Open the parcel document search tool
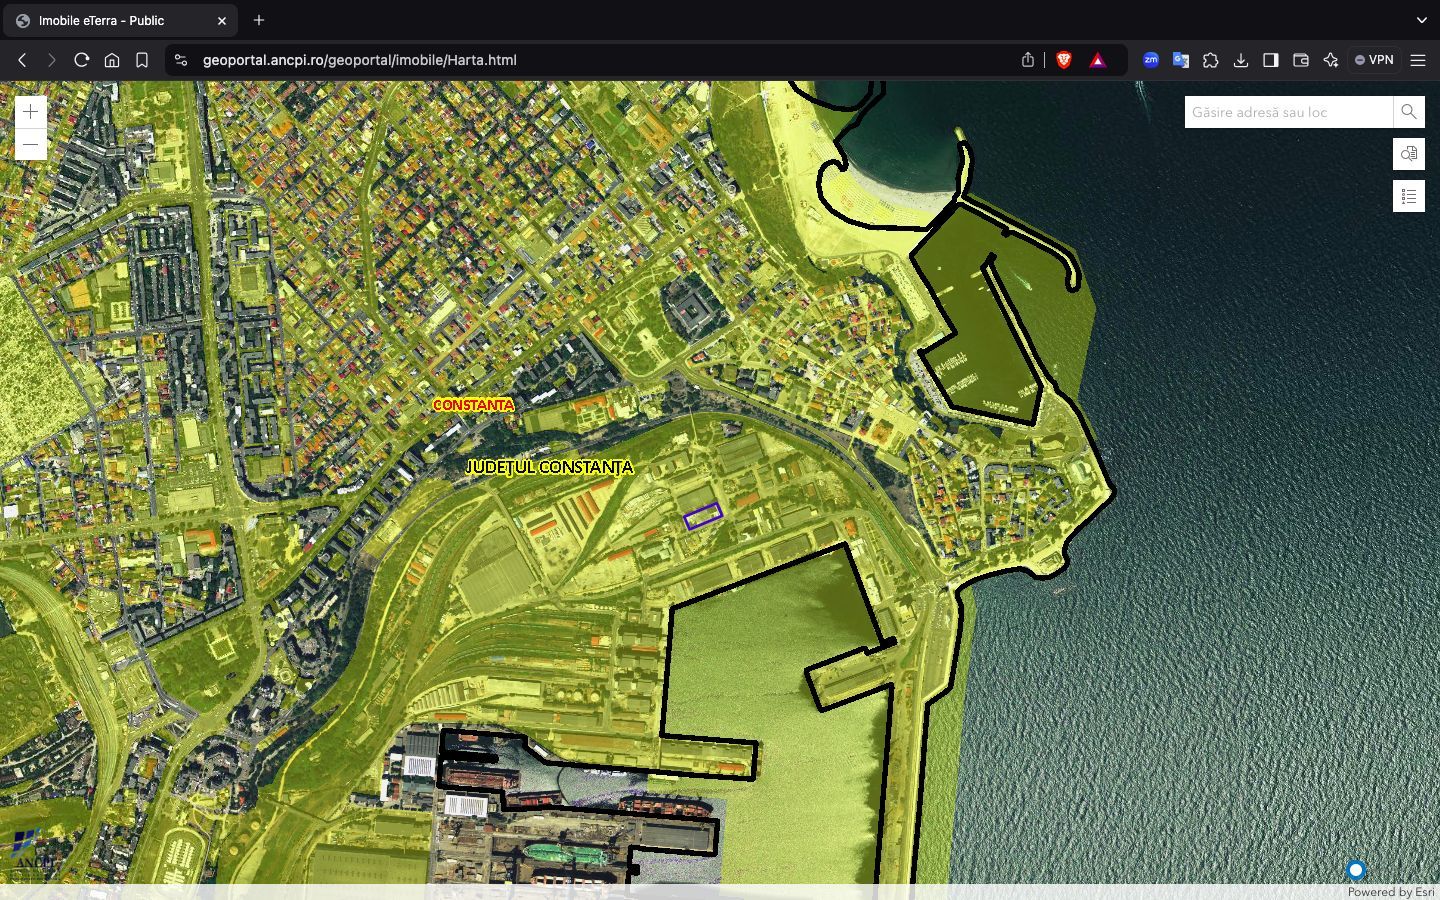Viewport: 1440px width, 900px height. [1408, 154]
